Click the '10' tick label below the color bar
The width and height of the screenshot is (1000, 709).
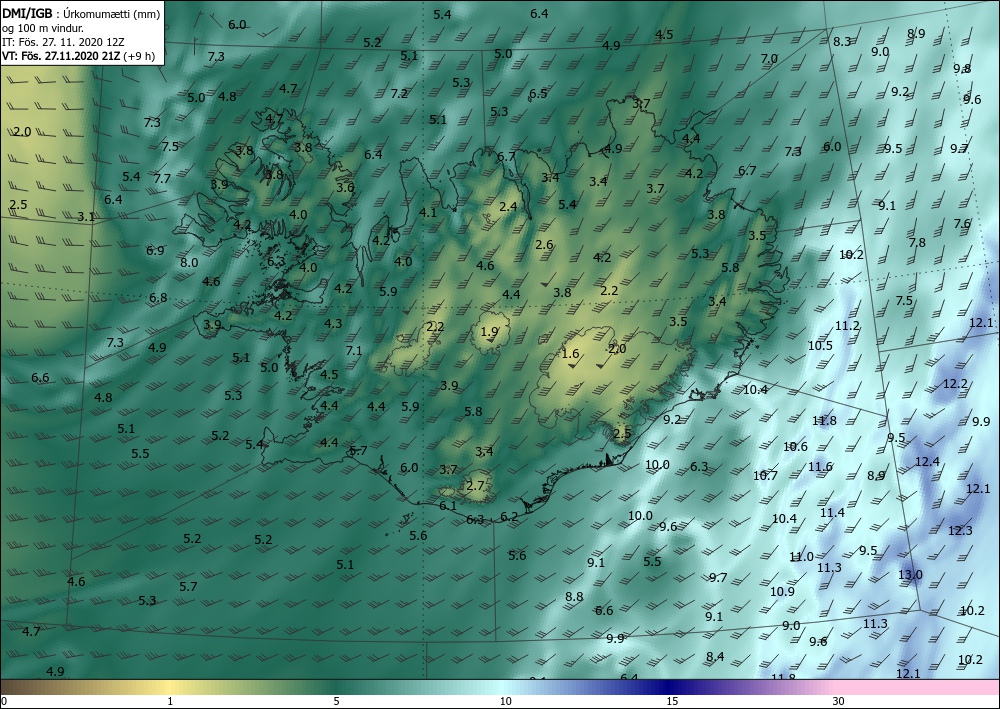(x=505, y=701)
